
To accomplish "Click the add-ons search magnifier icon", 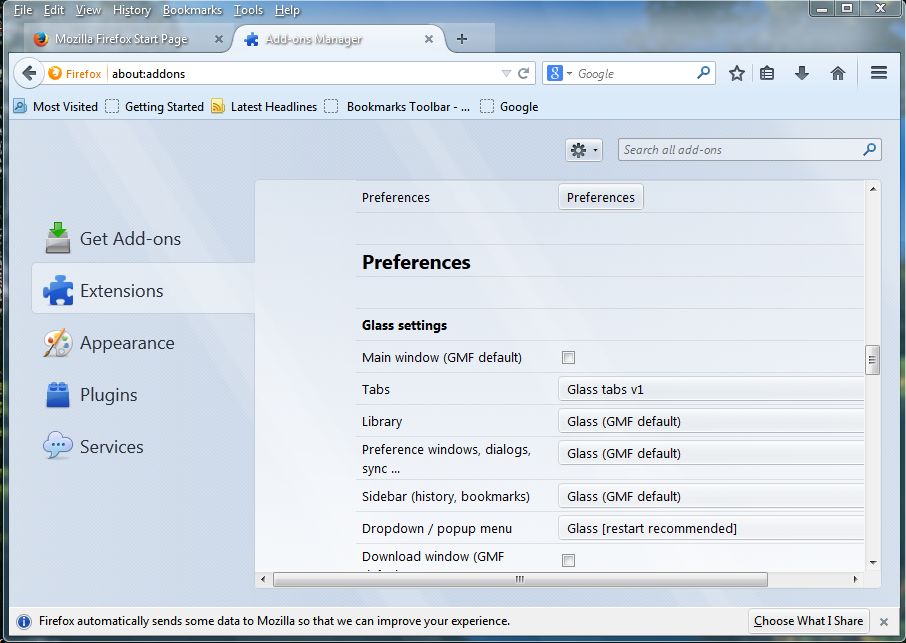I will [869, 150].
